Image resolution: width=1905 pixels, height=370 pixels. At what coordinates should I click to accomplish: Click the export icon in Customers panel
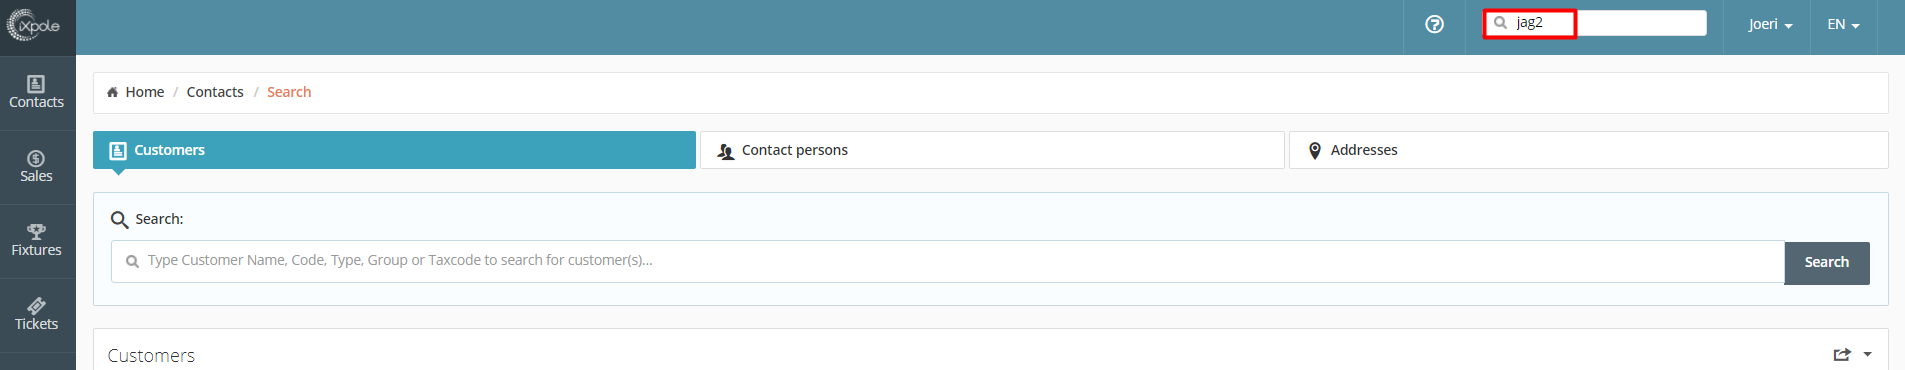pyautogui.click(x=1842, y=354)
